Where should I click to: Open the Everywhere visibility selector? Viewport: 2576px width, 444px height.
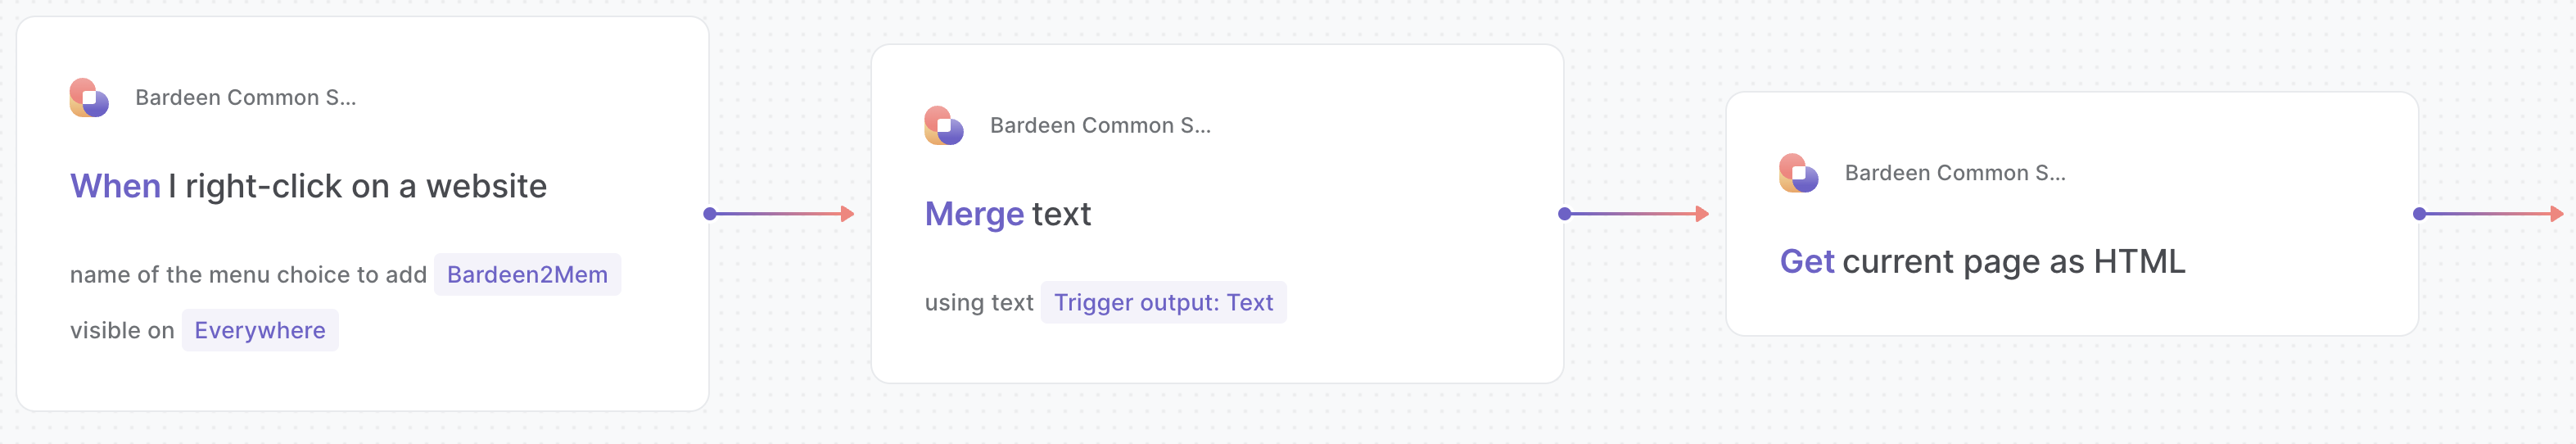coord(260,331)
